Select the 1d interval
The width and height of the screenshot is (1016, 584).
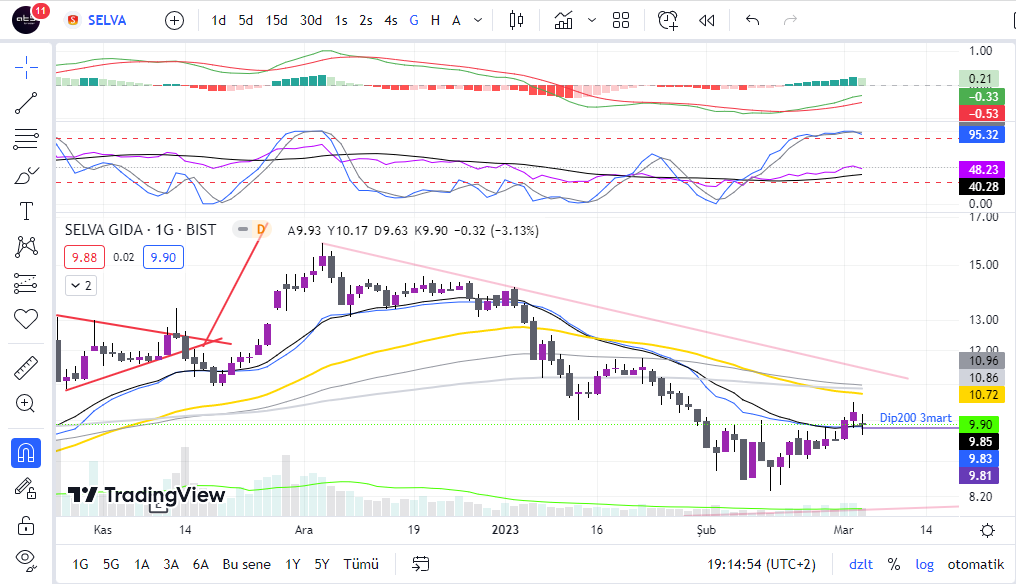(218, 20)
